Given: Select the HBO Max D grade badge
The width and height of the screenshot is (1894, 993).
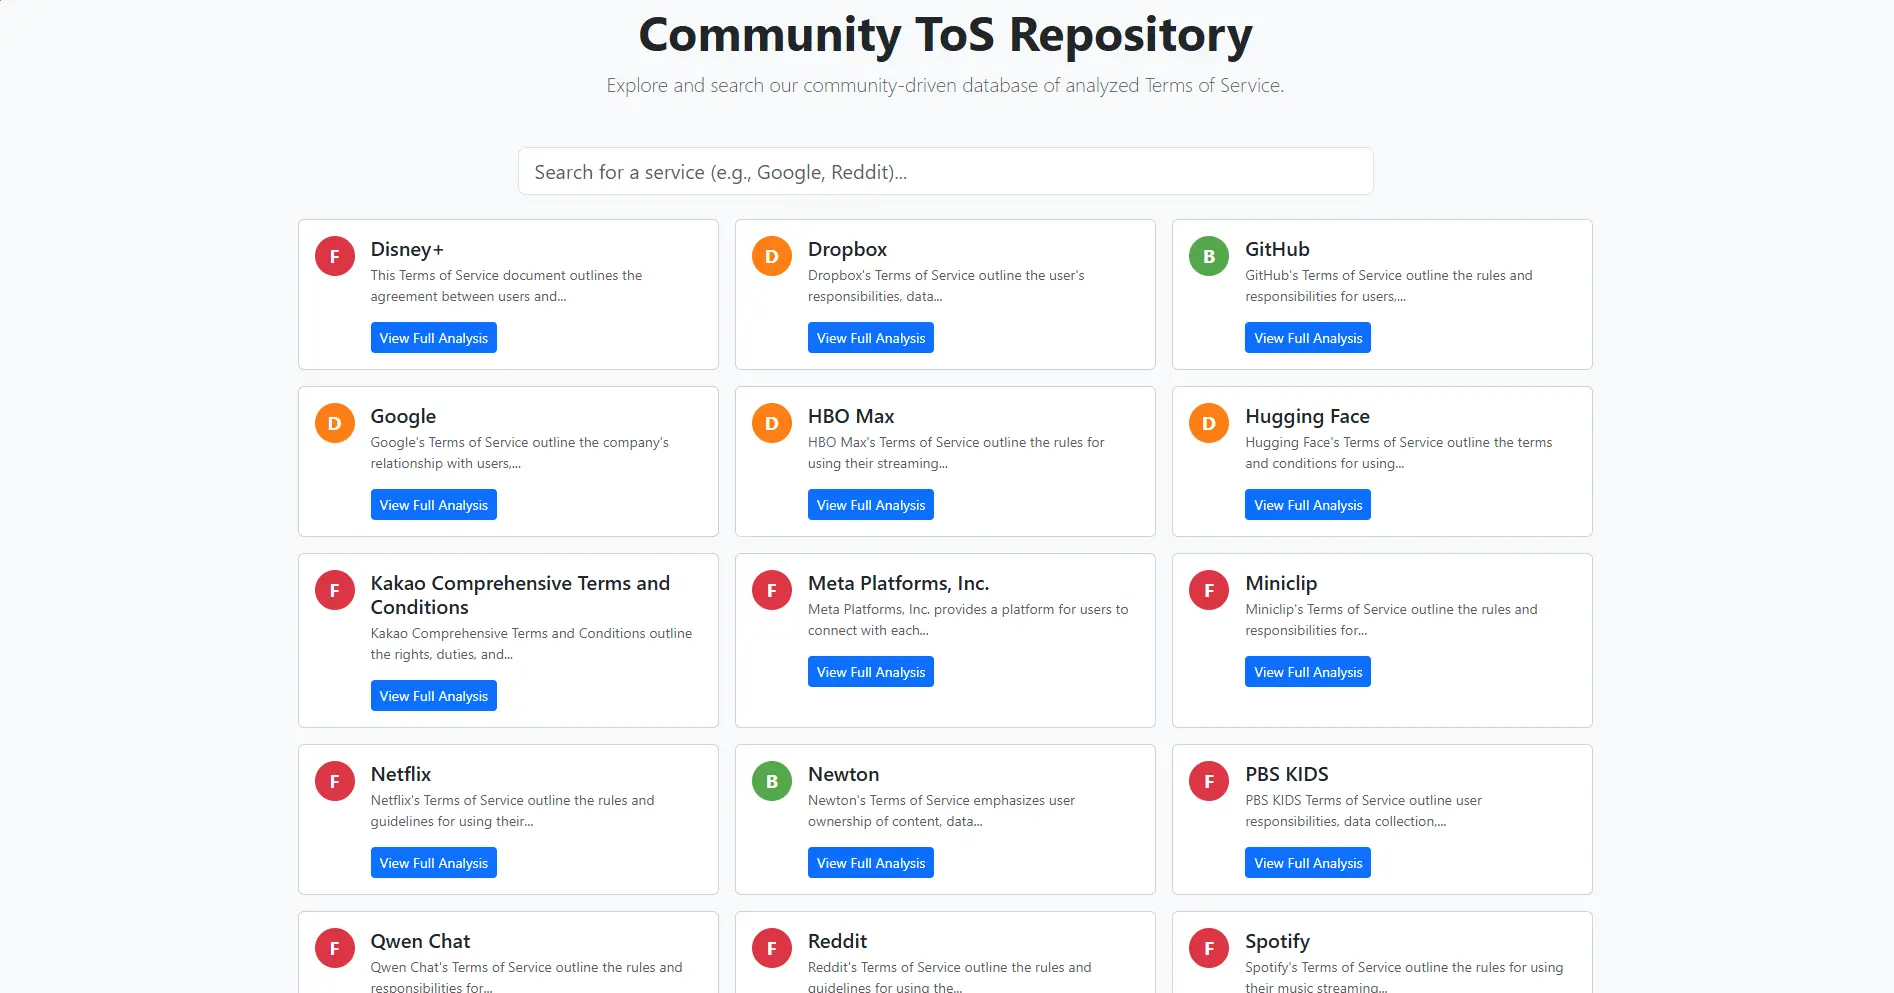Looking at the screenshot, I should click(x=772, y=423).
